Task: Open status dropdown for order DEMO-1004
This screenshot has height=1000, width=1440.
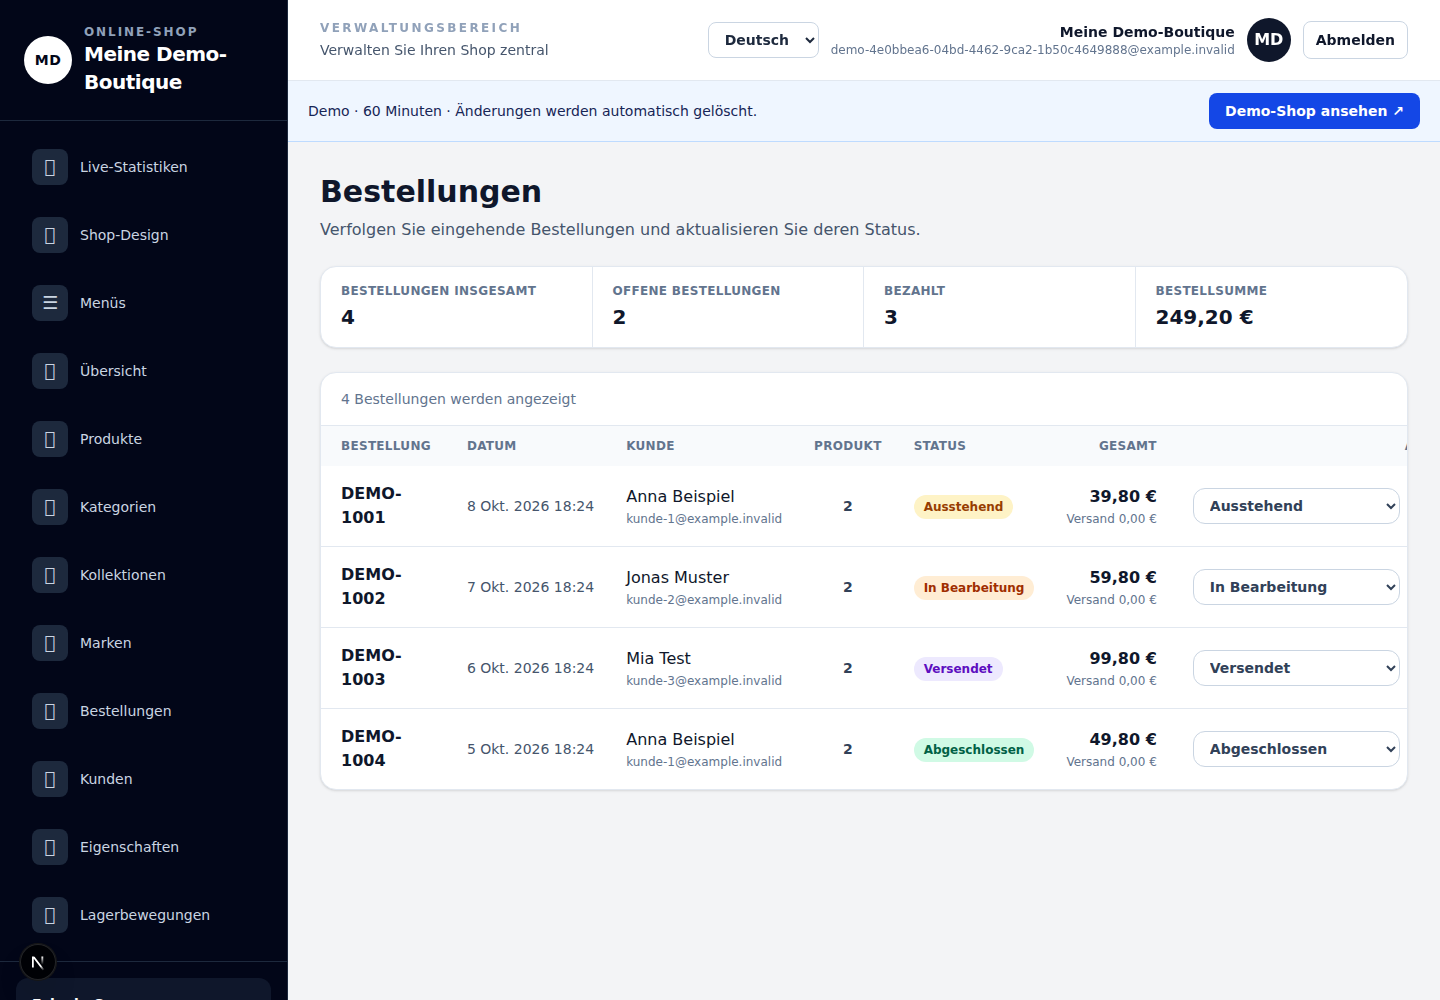Action: point(1296,749)
